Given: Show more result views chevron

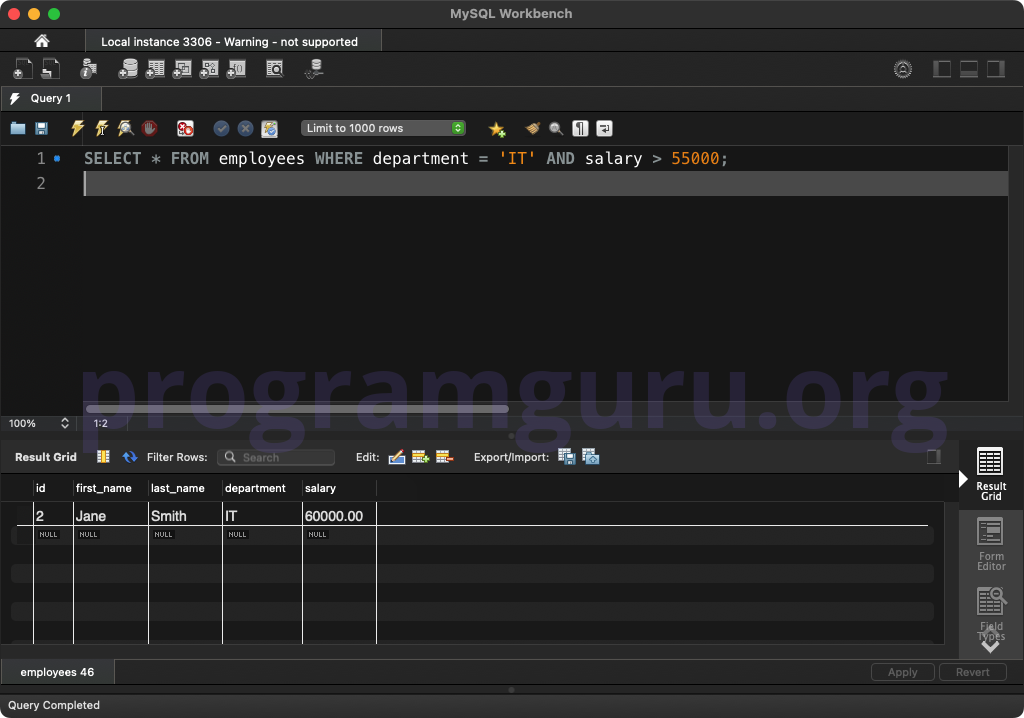Looking at the screenshot, I should pyautogui.click(x=990, y=646).
